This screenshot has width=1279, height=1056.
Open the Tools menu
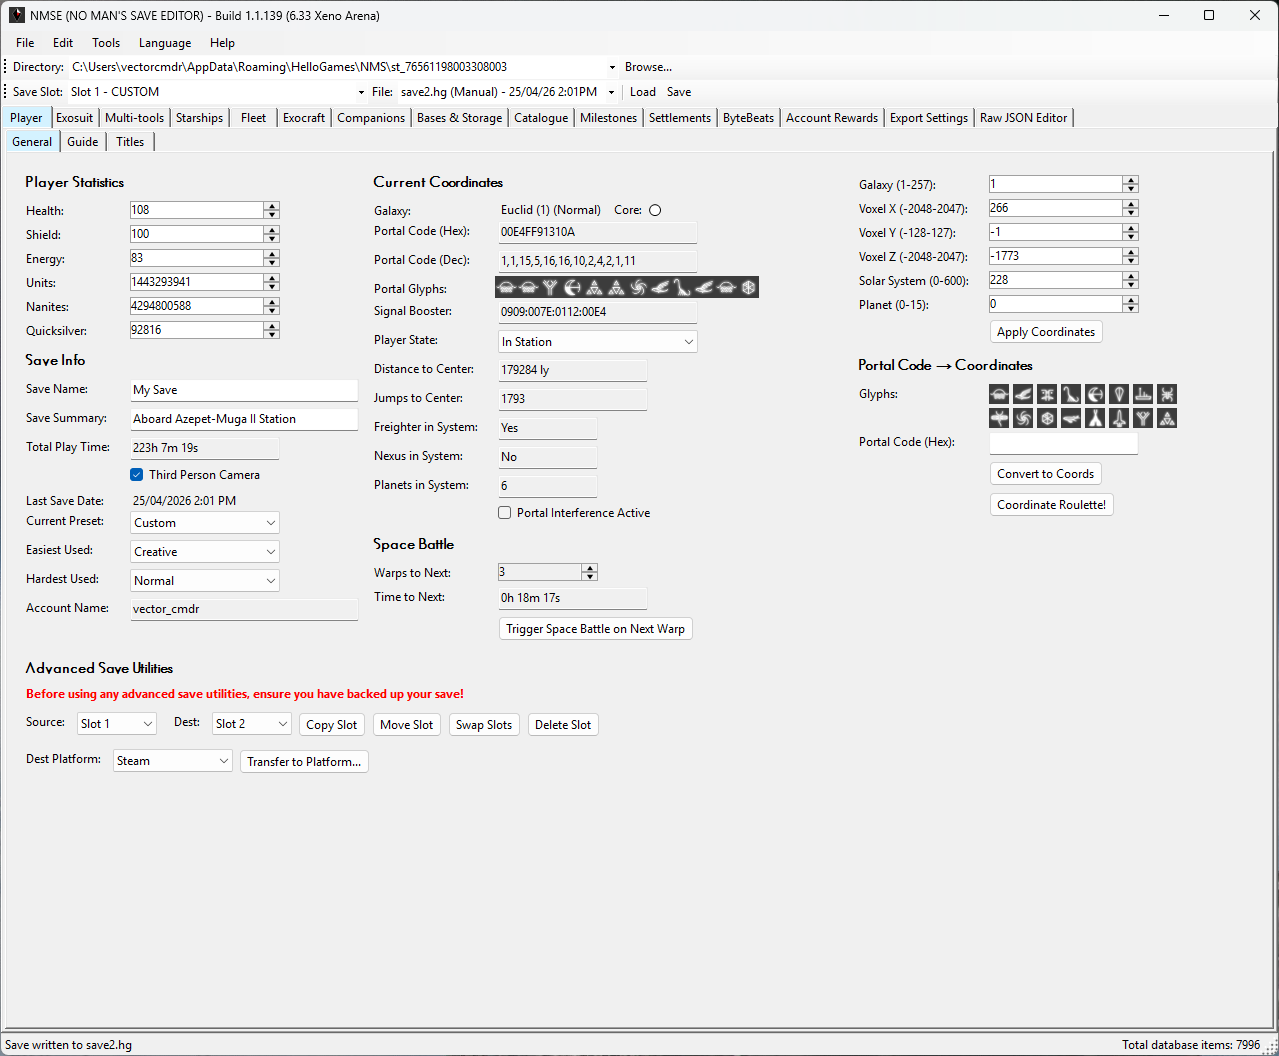tap(106, 43)
